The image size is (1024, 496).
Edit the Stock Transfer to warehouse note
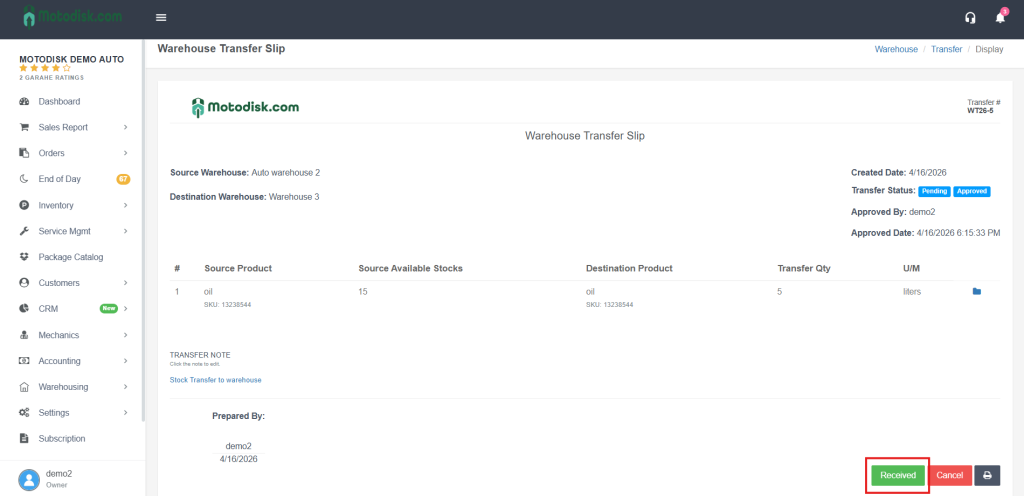tap(215, 380)
